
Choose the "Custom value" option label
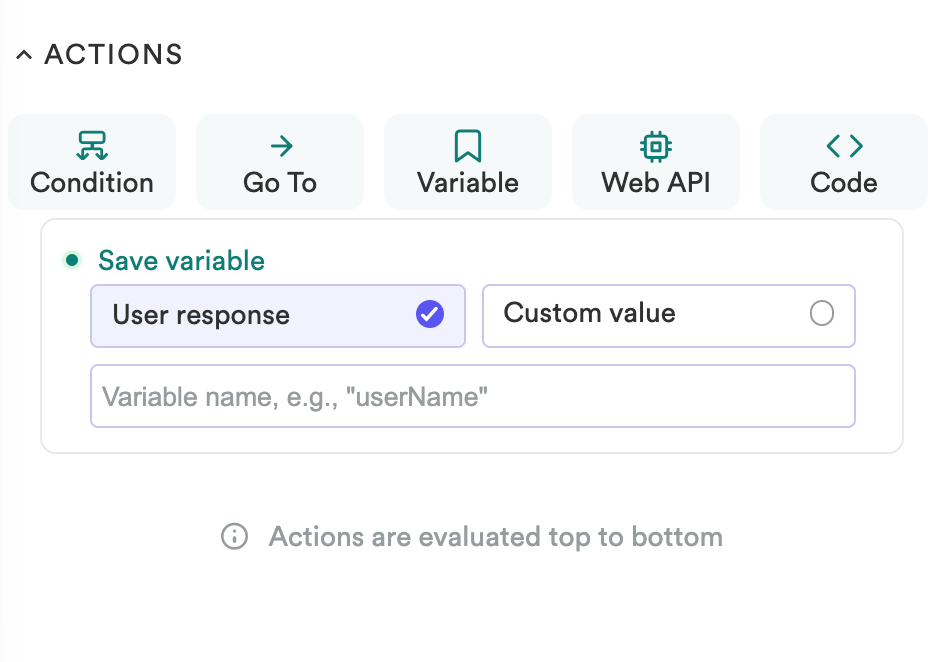[x=590, y=313]
